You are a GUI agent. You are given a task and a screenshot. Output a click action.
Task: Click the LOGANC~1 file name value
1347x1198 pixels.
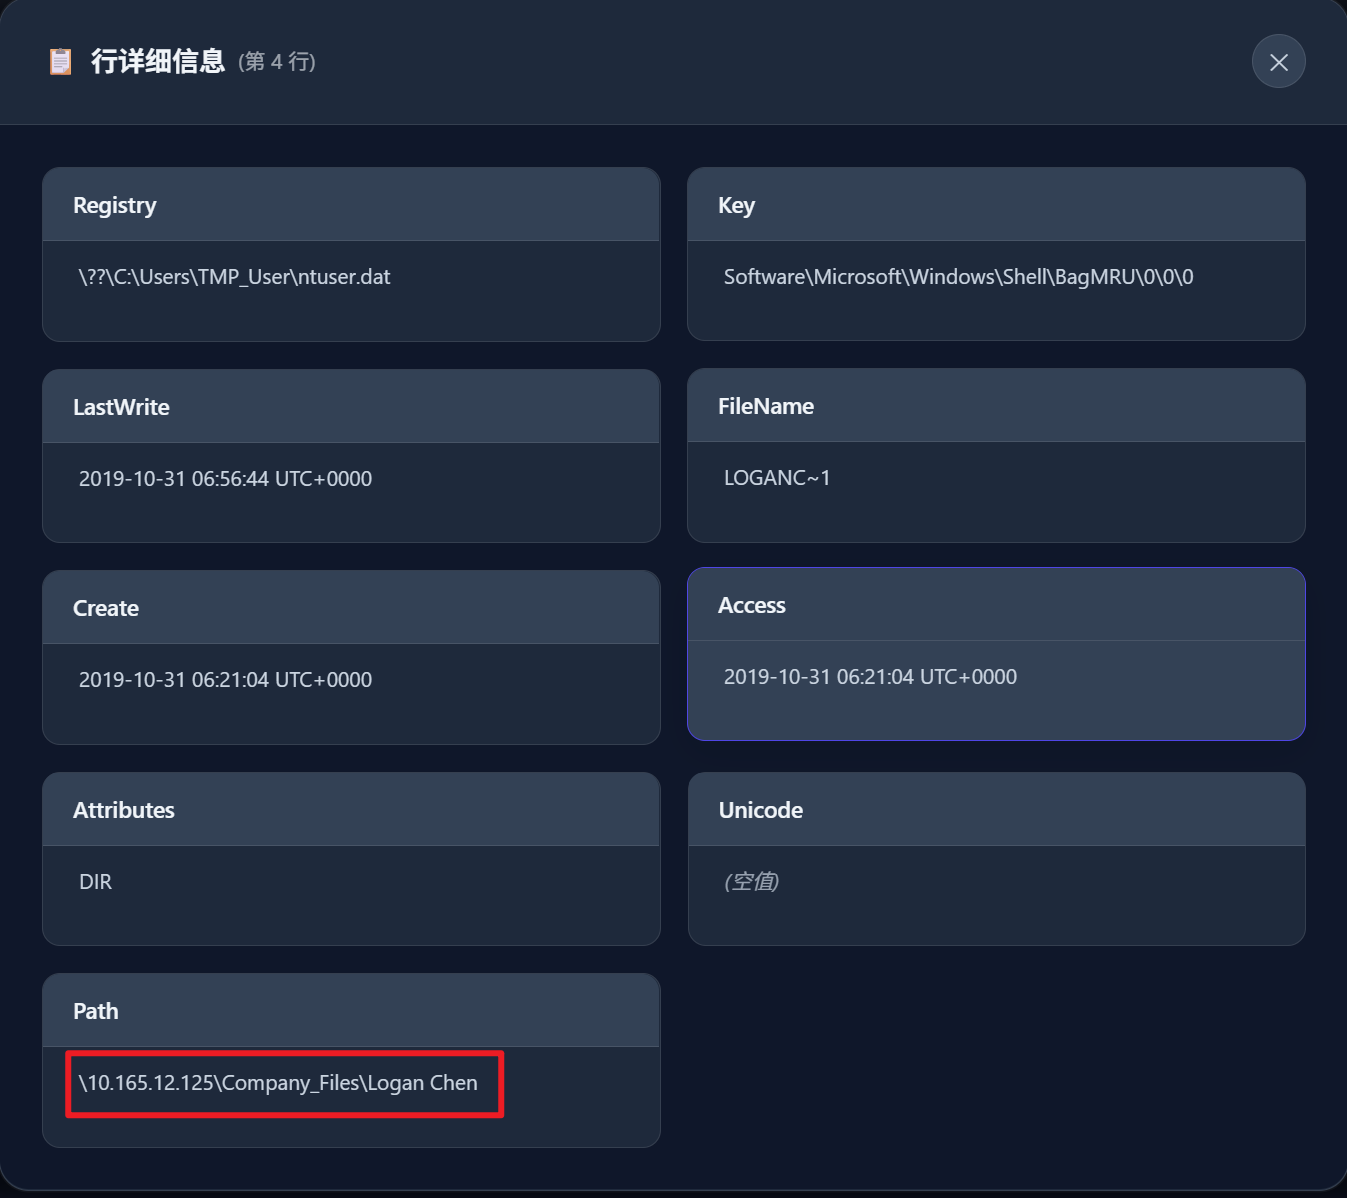tap(777, 478)
